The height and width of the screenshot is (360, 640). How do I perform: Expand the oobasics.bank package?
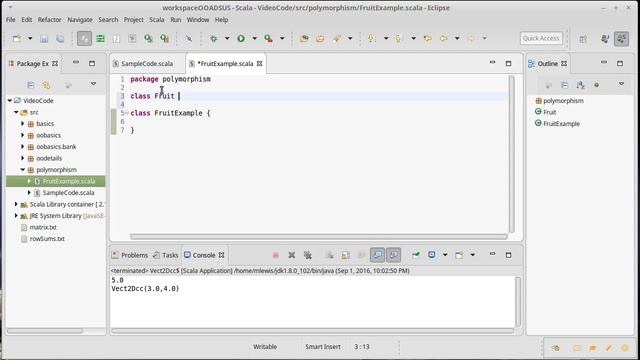point(23,147)
